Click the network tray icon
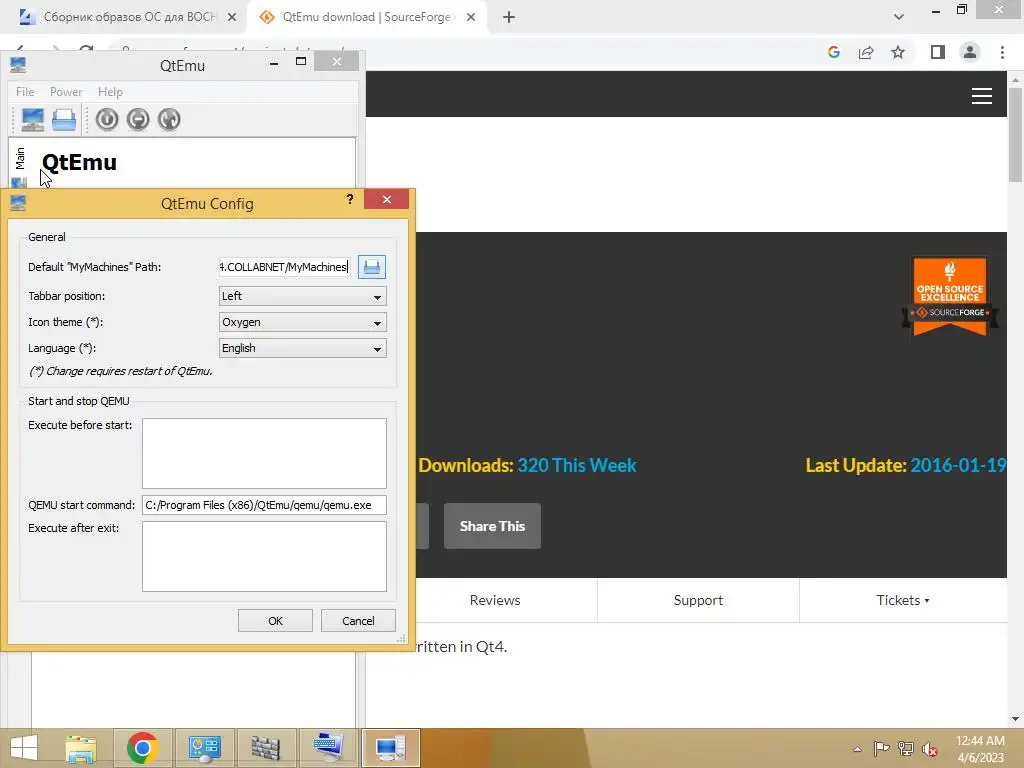 pos(905,748)
